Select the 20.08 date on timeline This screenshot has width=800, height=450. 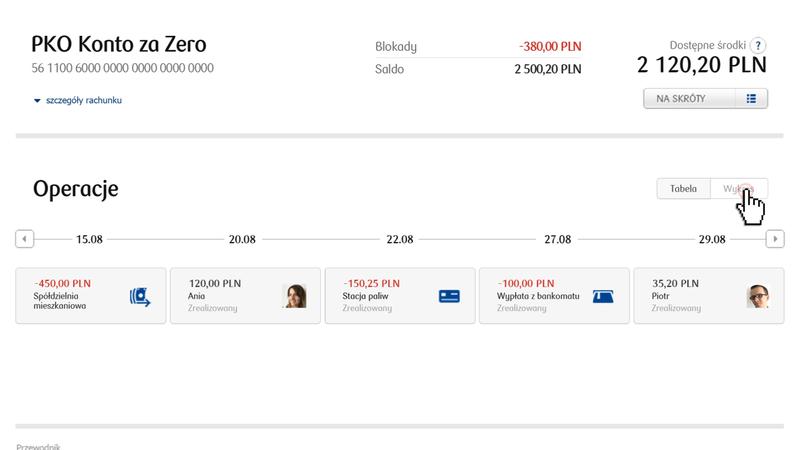[243, 240]
